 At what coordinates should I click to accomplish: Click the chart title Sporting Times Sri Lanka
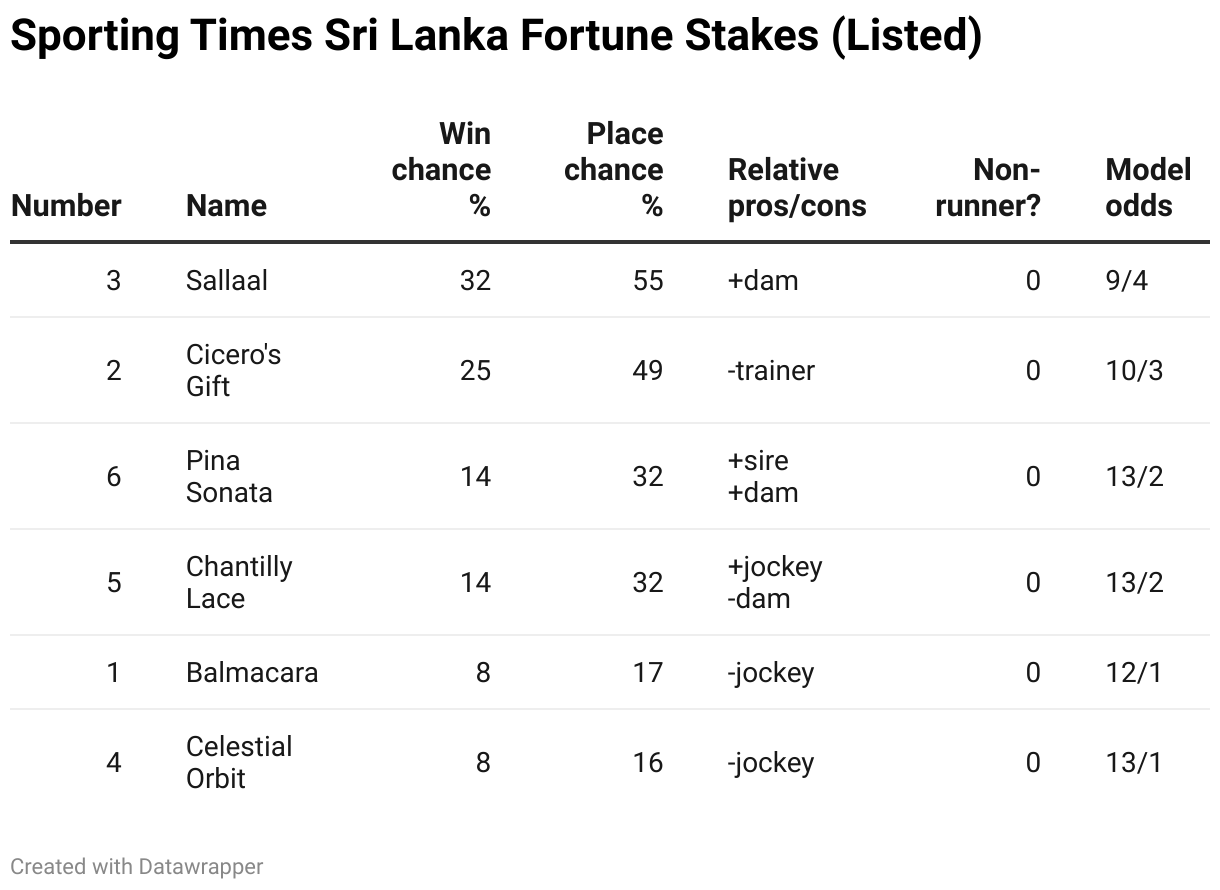point(496,37)
